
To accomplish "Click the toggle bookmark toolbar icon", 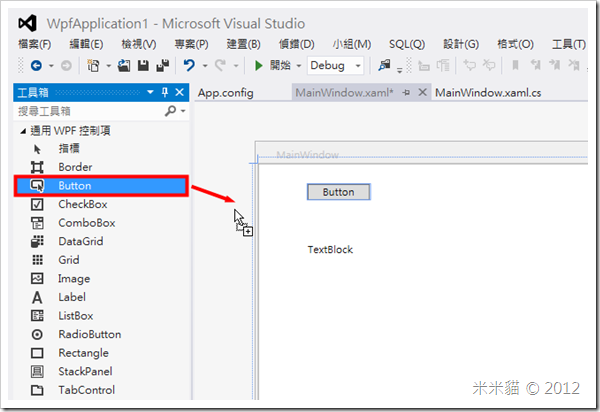I will click(515, 66).
